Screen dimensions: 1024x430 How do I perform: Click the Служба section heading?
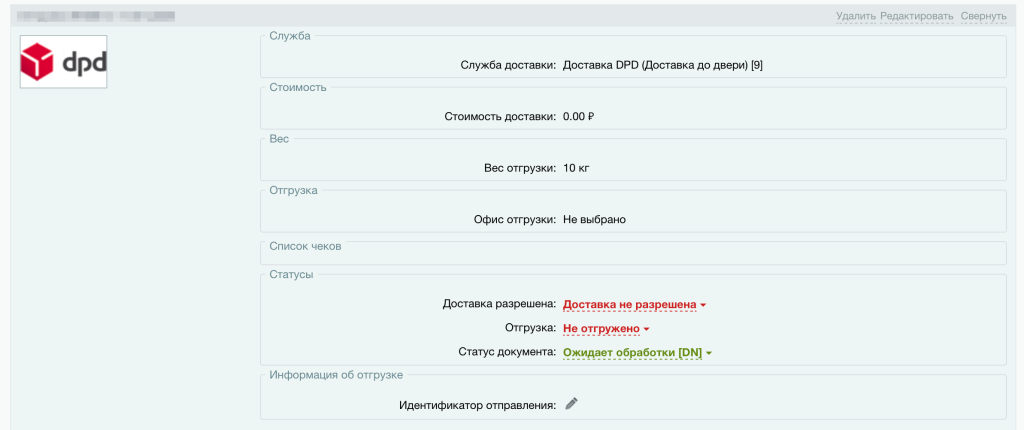(290, 36)
